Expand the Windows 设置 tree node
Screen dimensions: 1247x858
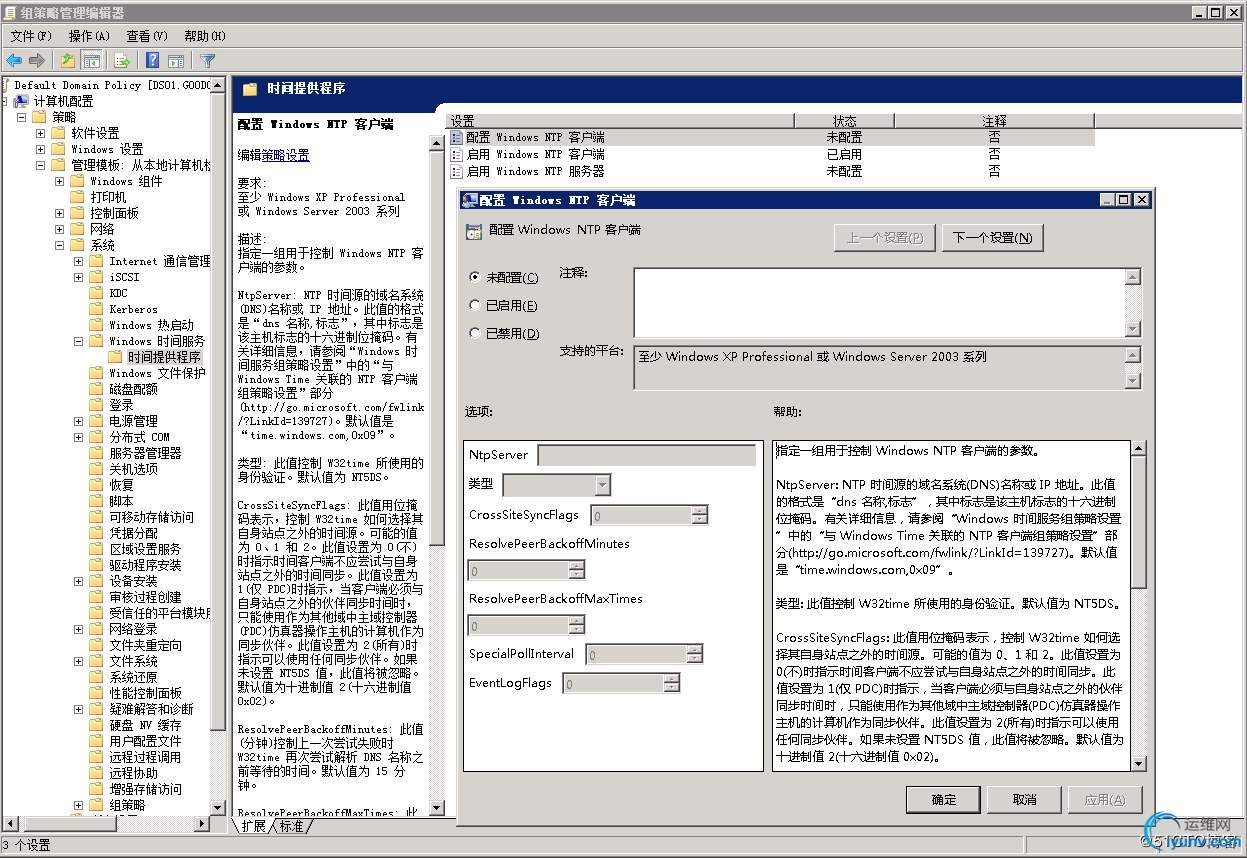(x=41, y=149)
